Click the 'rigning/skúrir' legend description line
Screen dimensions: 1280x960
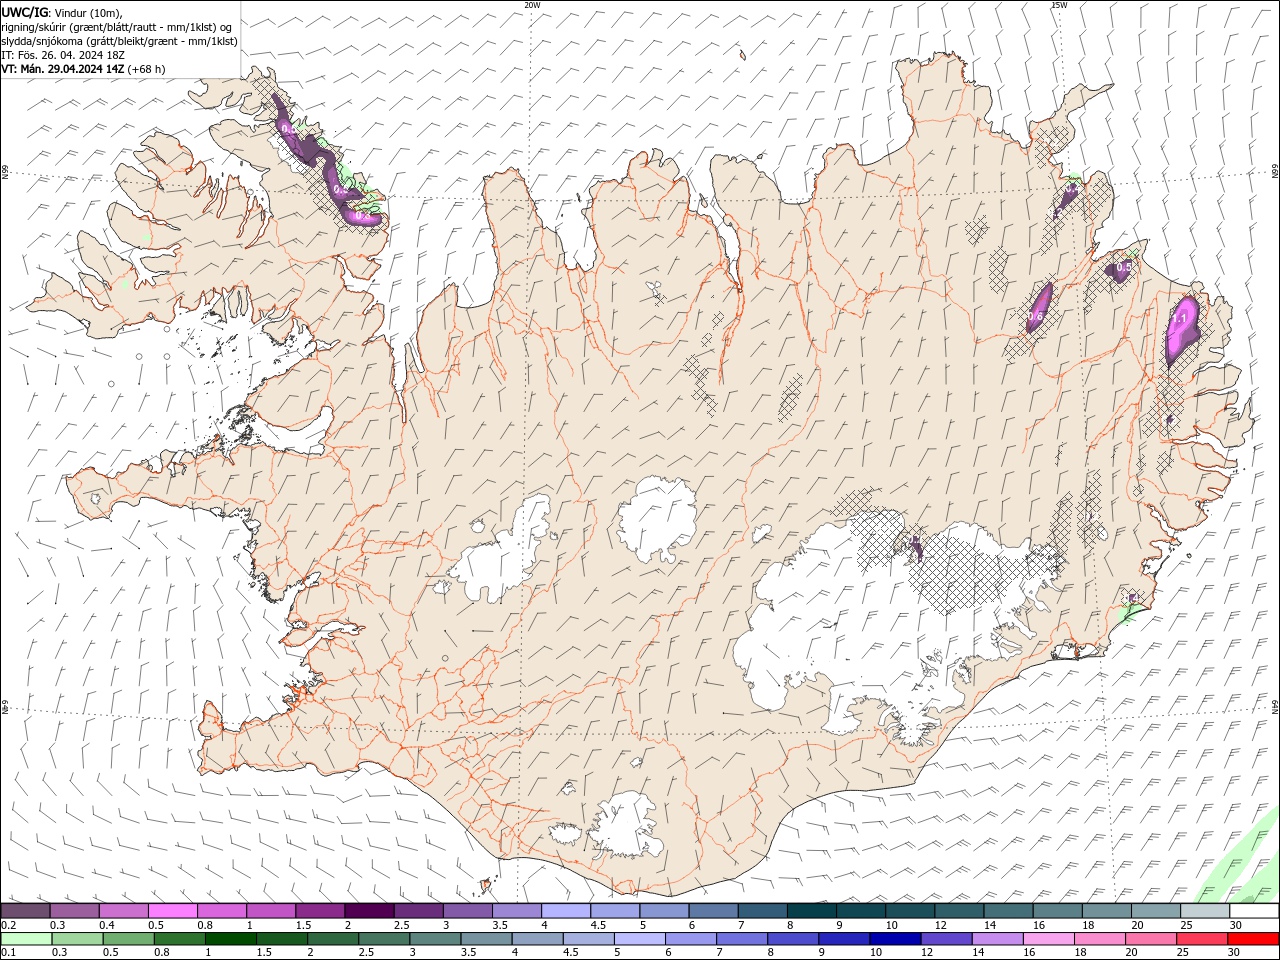coord(117,27)
